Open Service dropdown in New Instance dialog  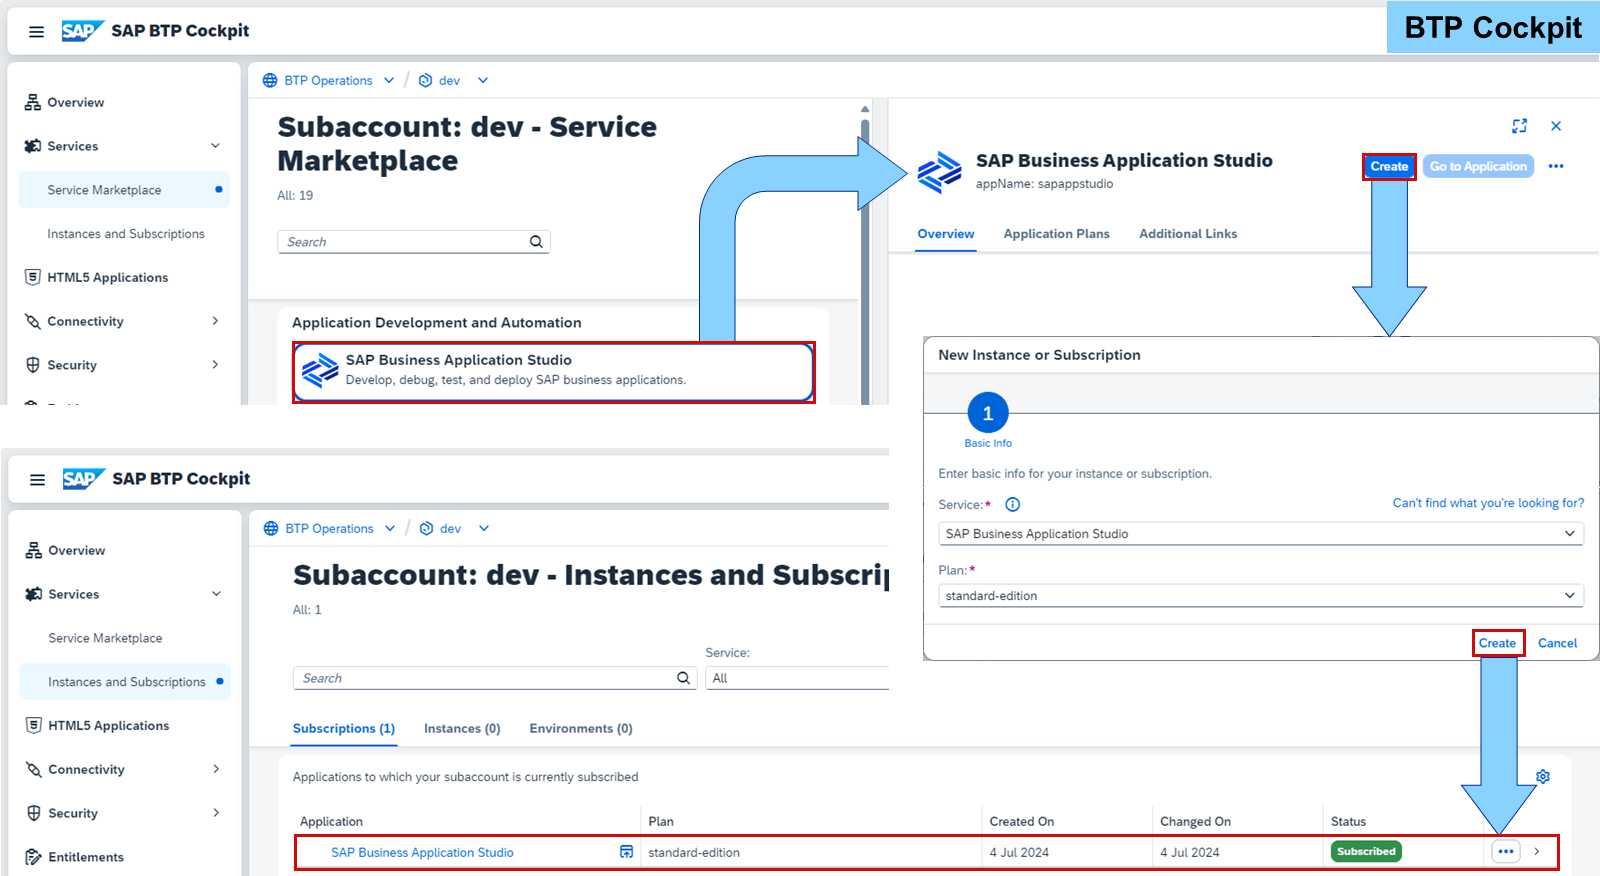pos(1570,534)
